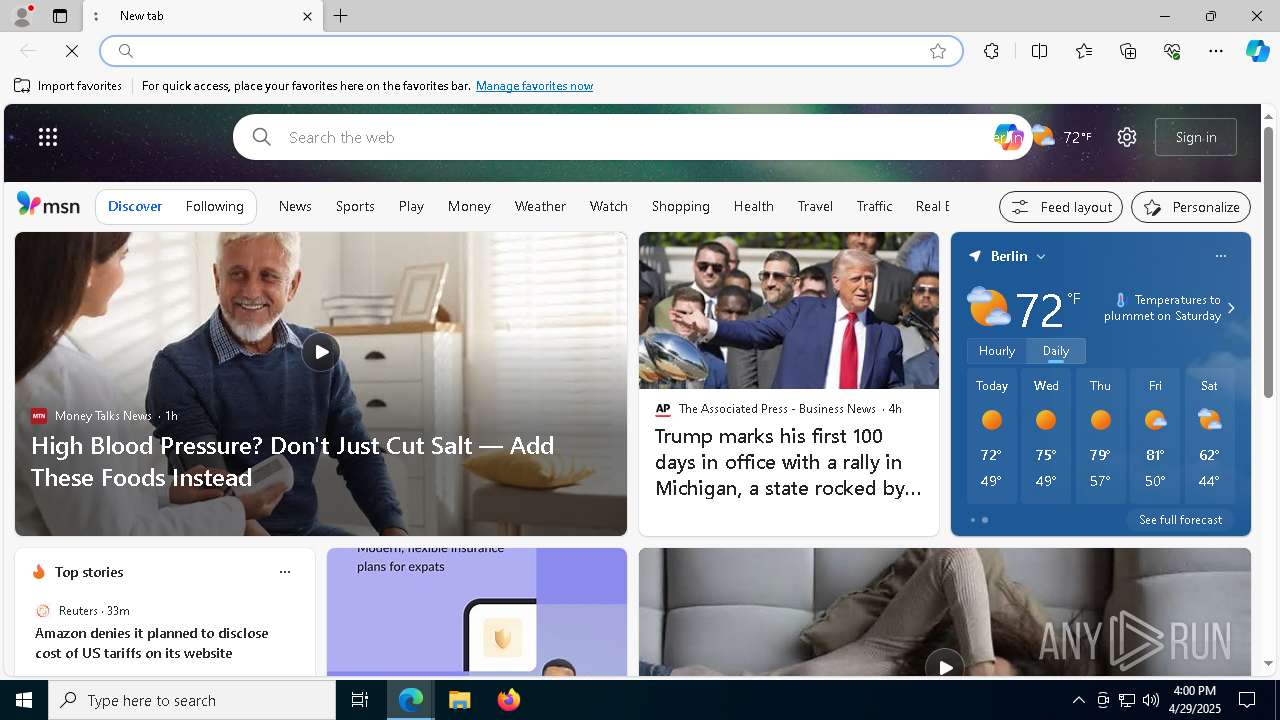The image size is (1280, 720).
Task: Open Copilot sidebar icon
Action: click(x=1257, y=51)
